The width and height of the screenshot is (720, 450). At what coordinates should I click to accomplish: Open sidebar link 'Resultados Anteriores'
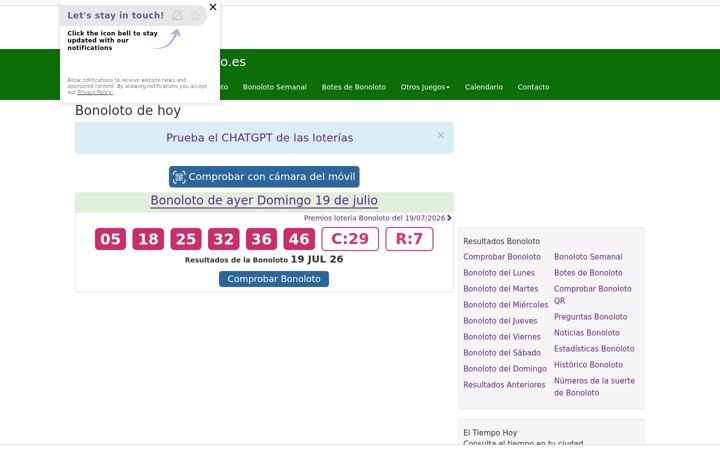click(504, 385)
